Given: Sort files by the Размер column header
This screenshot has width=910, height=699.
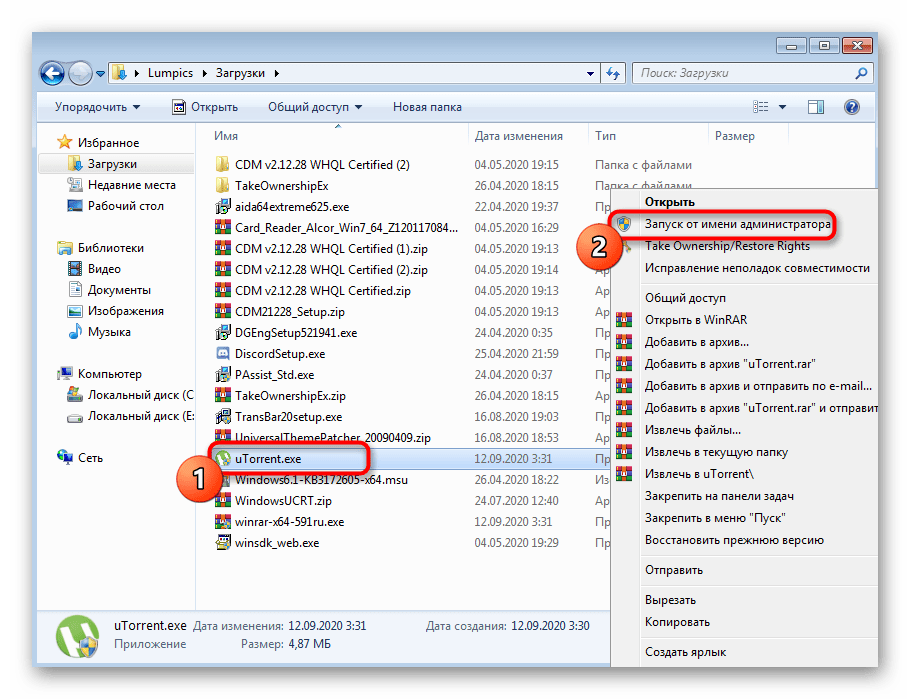Looking at the screenshot, I should (735, 136).
